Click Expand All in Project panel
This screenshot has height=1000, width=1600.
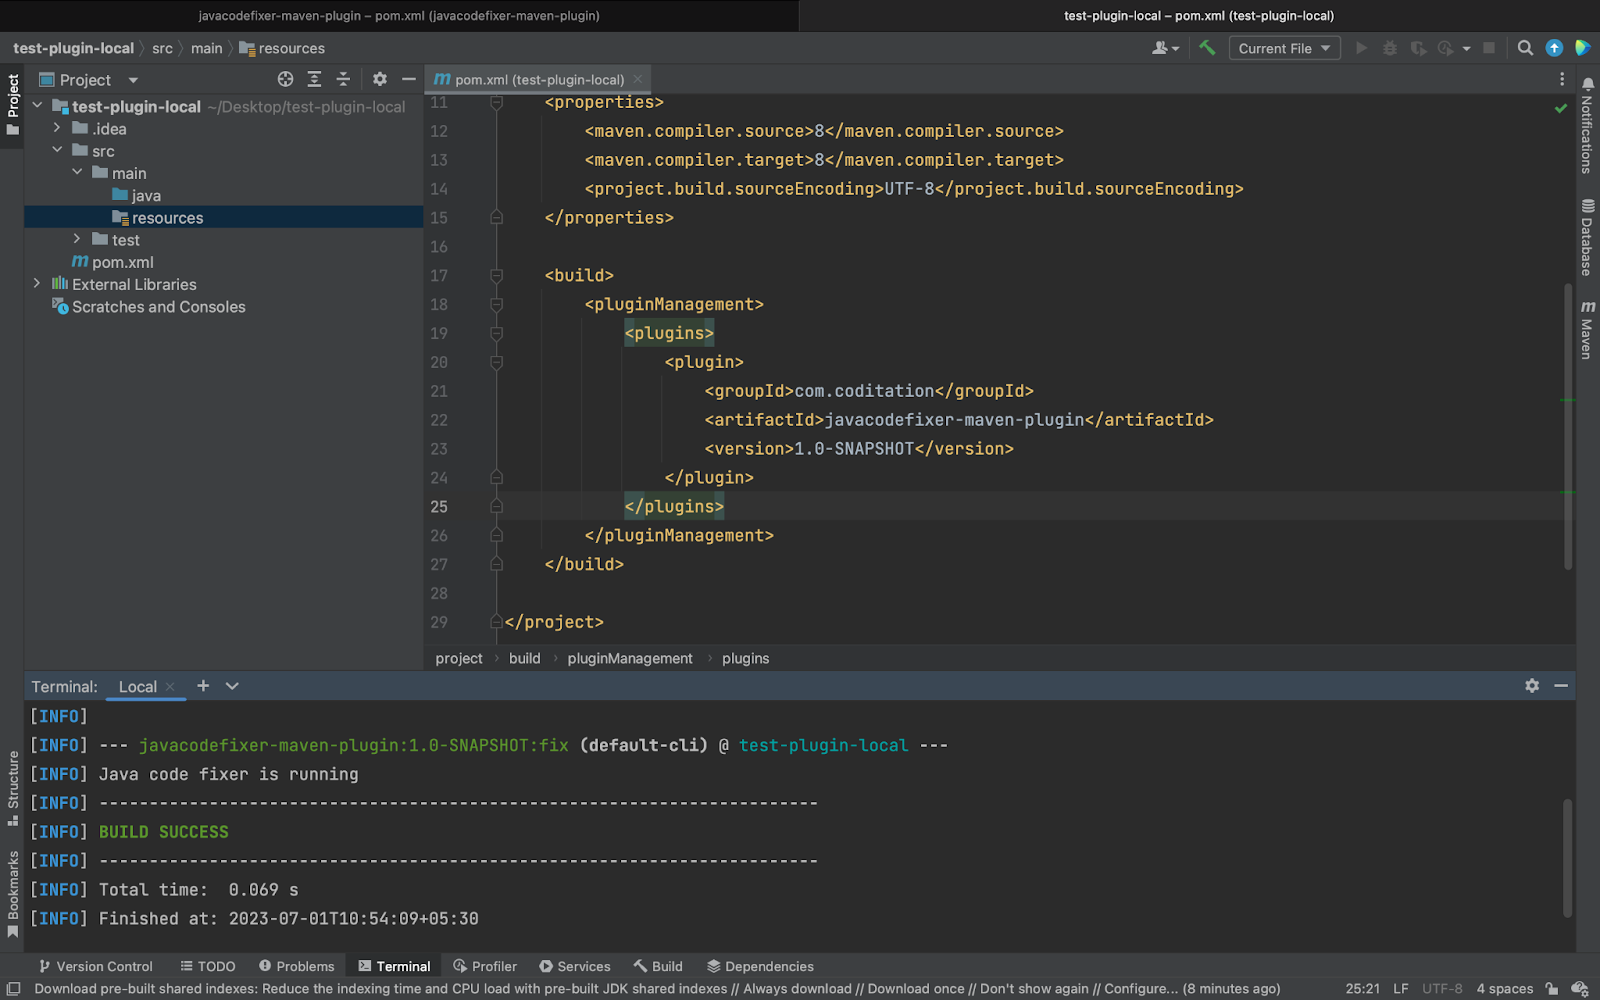[x=314, y=79]
